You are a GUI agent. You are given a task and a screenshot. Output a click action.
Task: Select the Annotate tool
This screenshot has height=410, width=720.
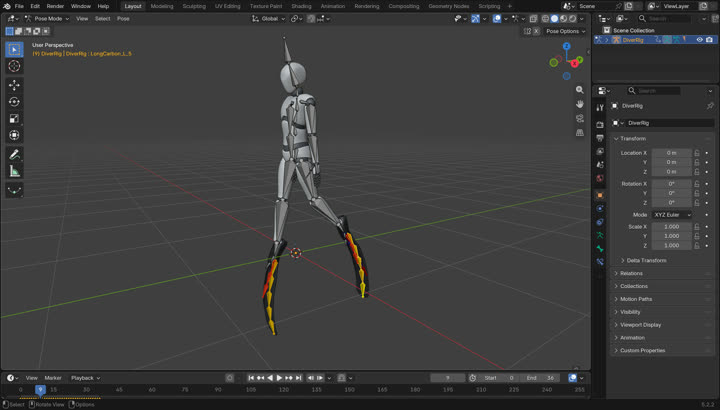click(14, 154)
